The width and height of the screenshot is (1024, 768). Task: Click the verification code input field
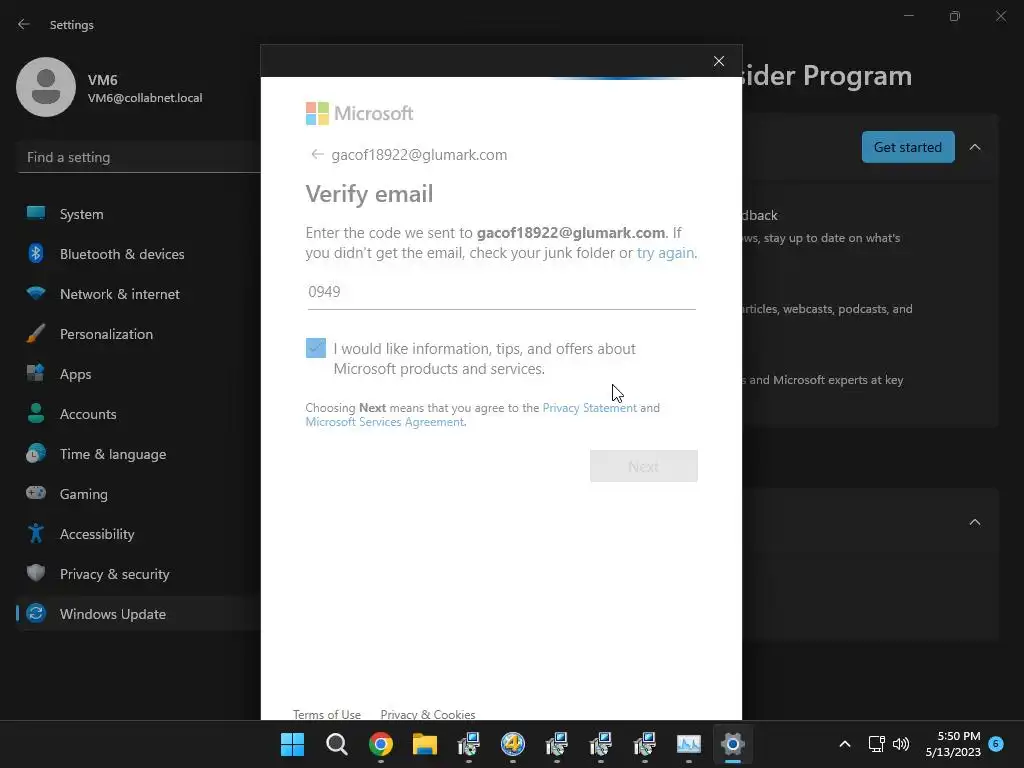502,291
